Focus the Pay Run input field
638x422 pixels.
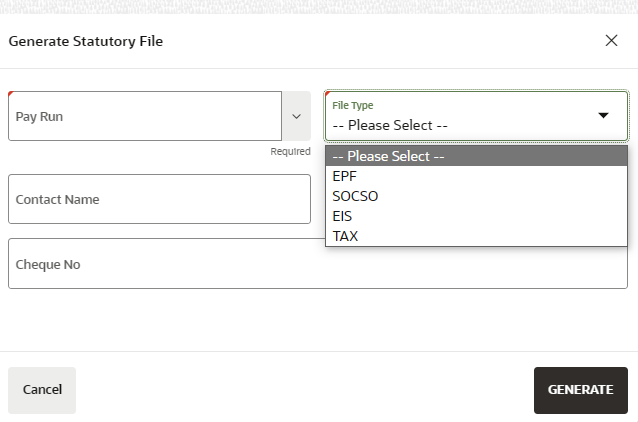[146, 116]
